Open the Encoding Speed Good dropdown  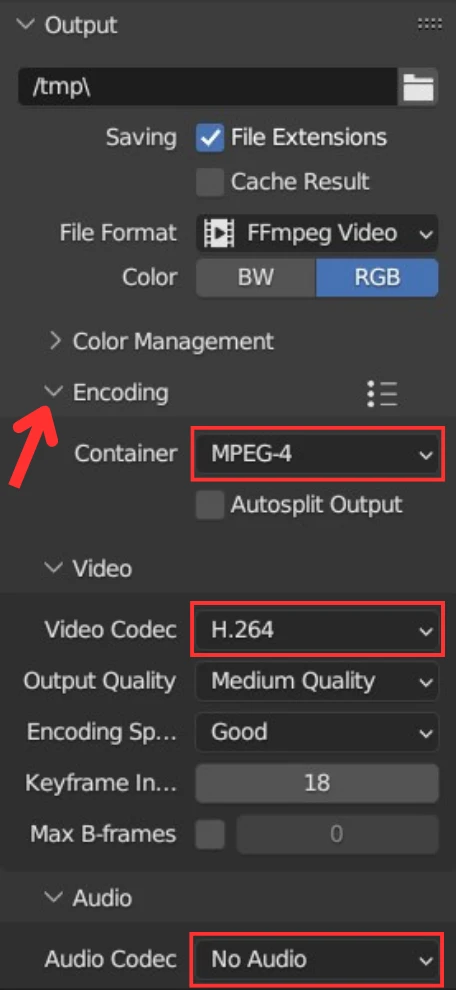317,732
